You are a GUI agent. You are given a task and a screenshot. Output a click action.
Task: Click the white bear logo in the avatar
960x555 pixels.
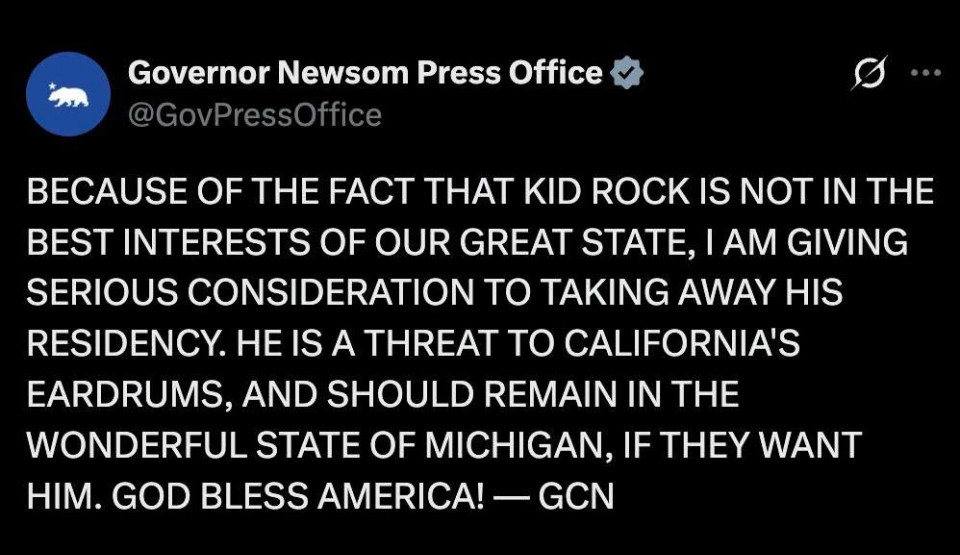(x=70, y=97)
